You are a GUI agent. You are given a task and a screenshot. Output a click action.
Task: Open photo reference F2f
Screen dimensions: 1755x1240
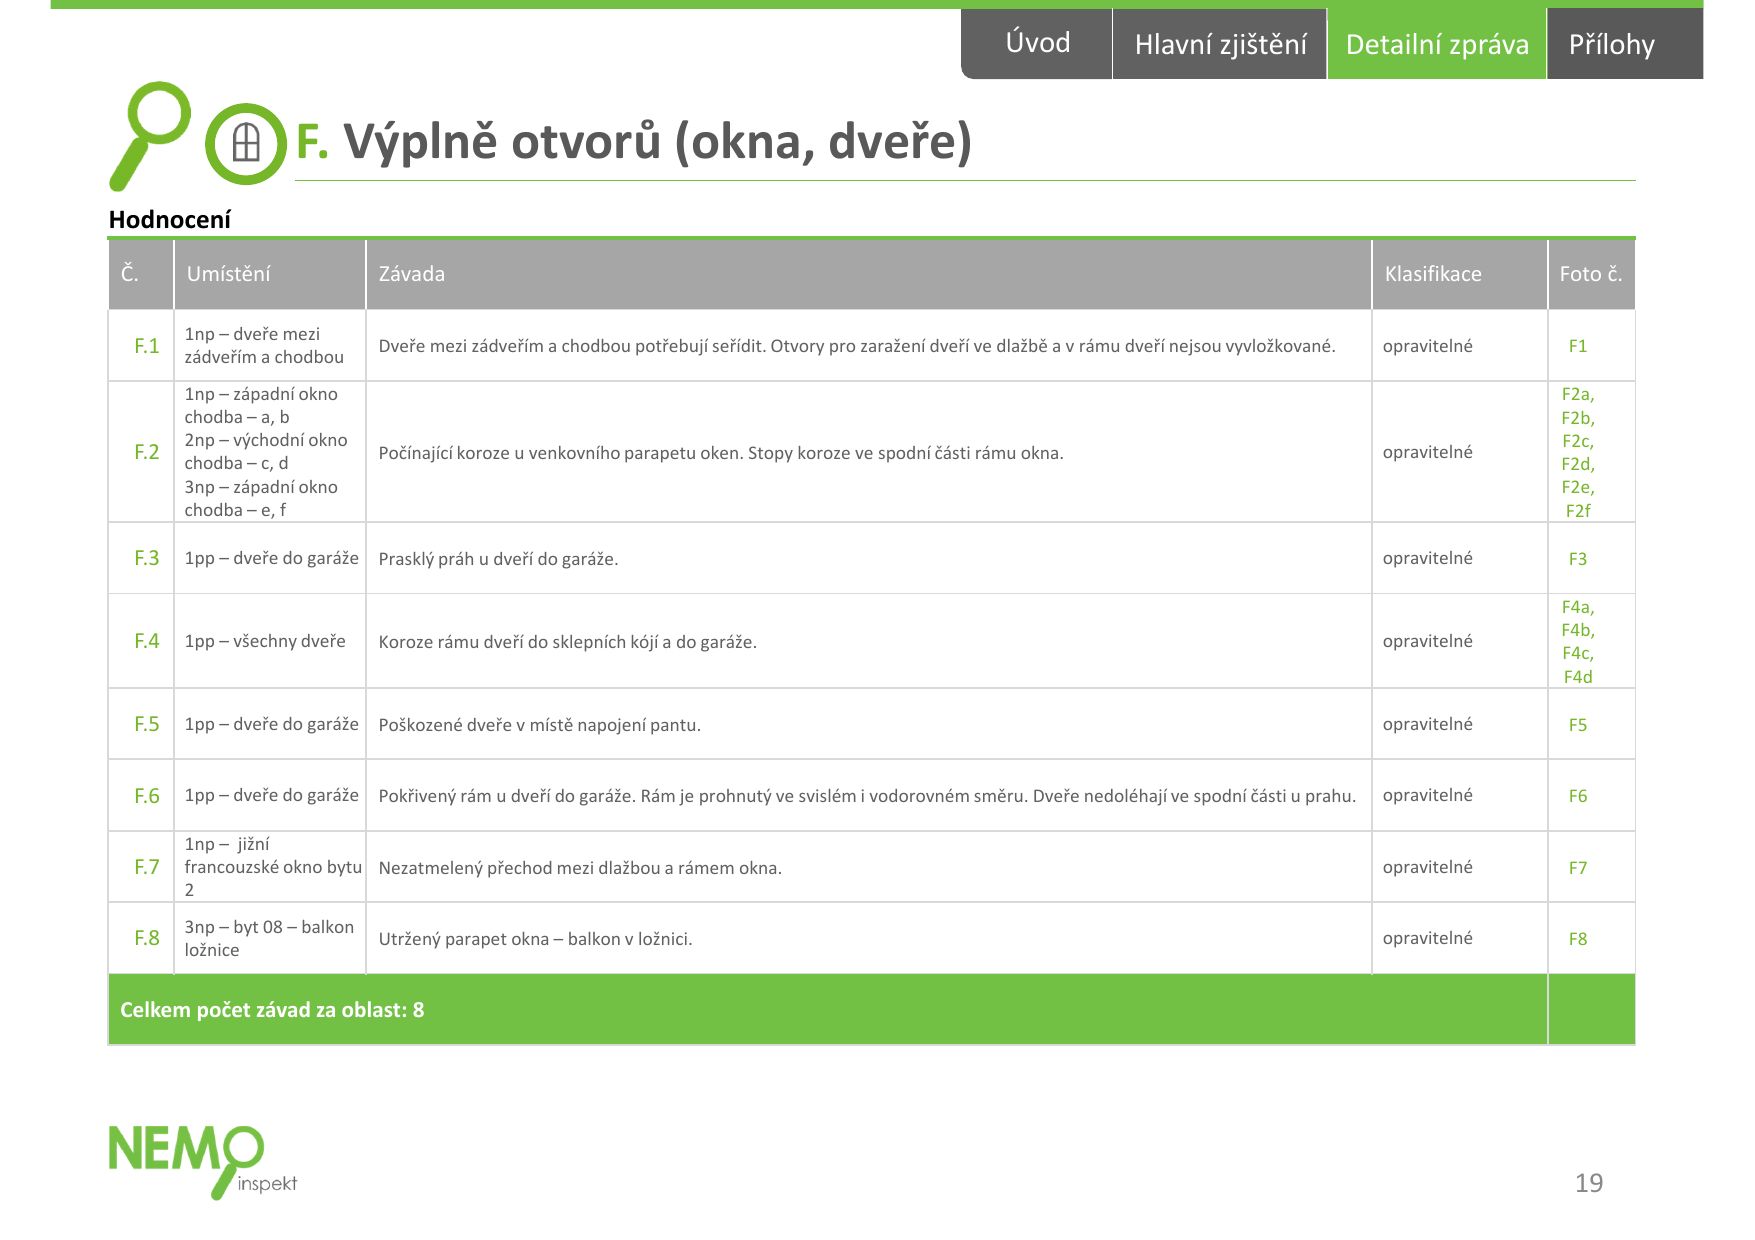(1577, 511)
